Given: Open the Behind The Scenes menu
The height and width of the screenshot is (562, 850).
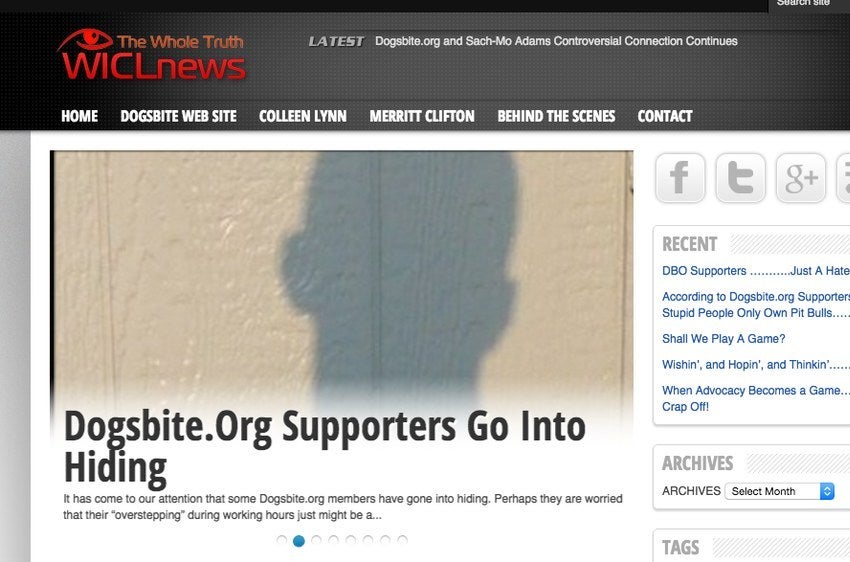Looking at the screenshot, I should pos(556,116).
